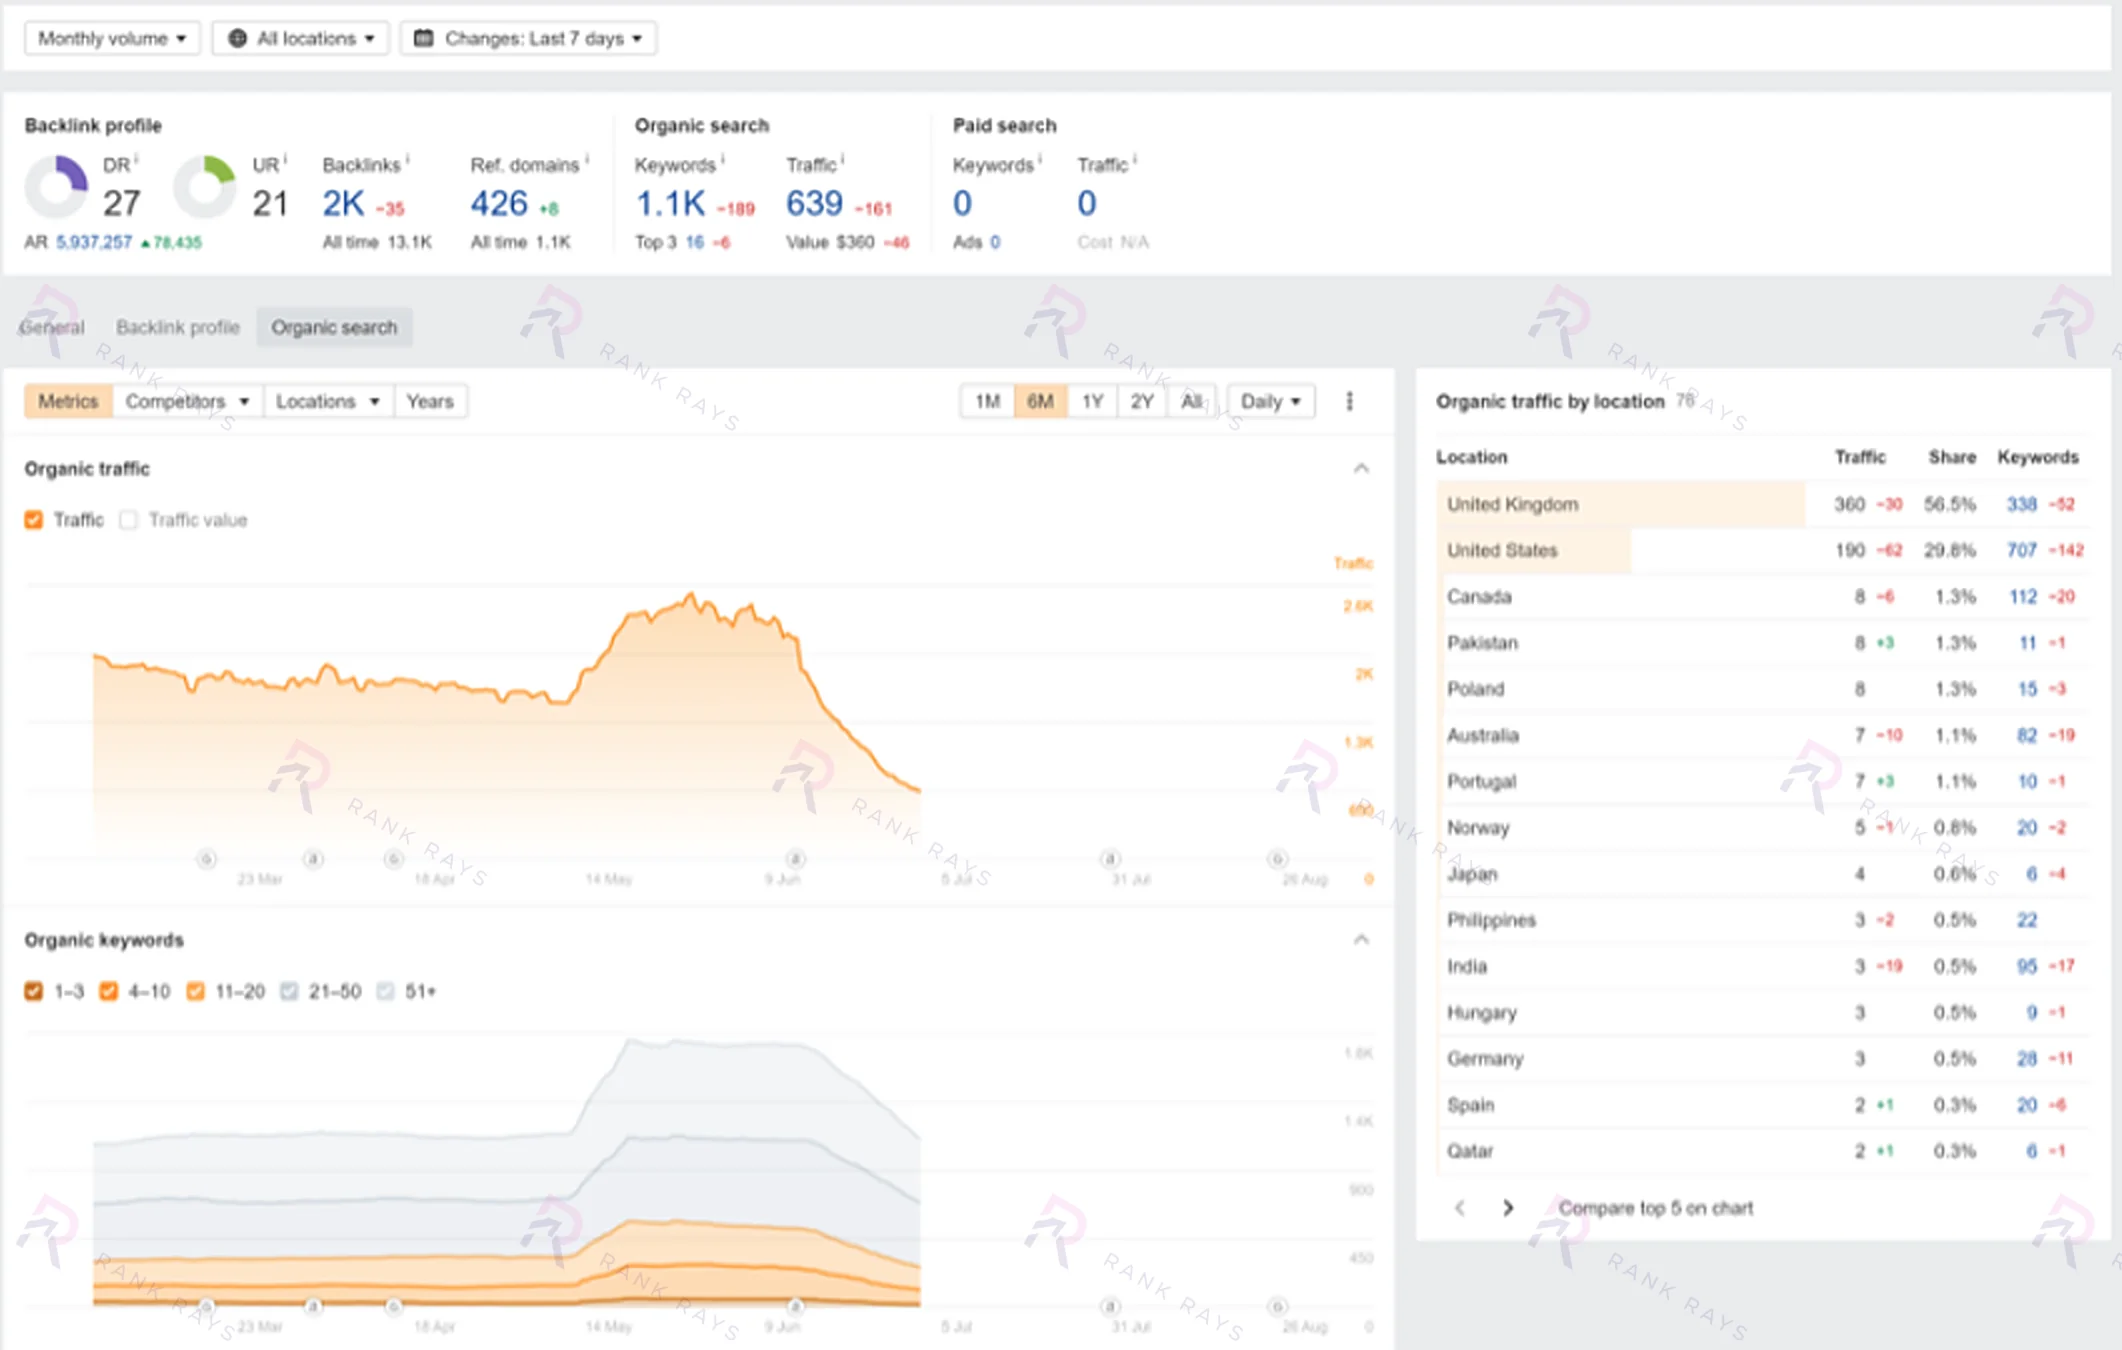Switch to the Backlink profile tab
Screen dimensions: 2122x1350
click(x=178, y=327)
